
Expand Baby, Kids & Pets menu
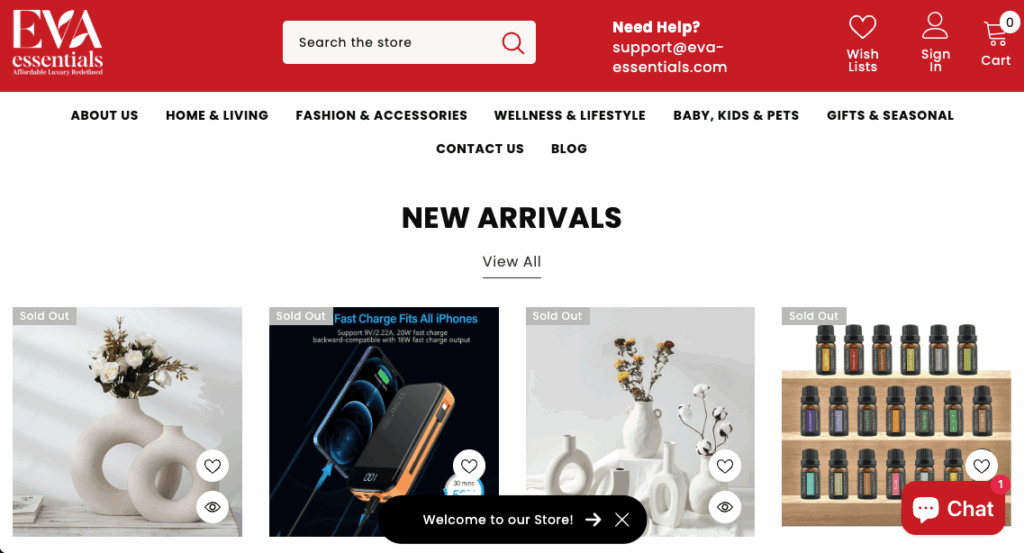[x=736, y=116]
